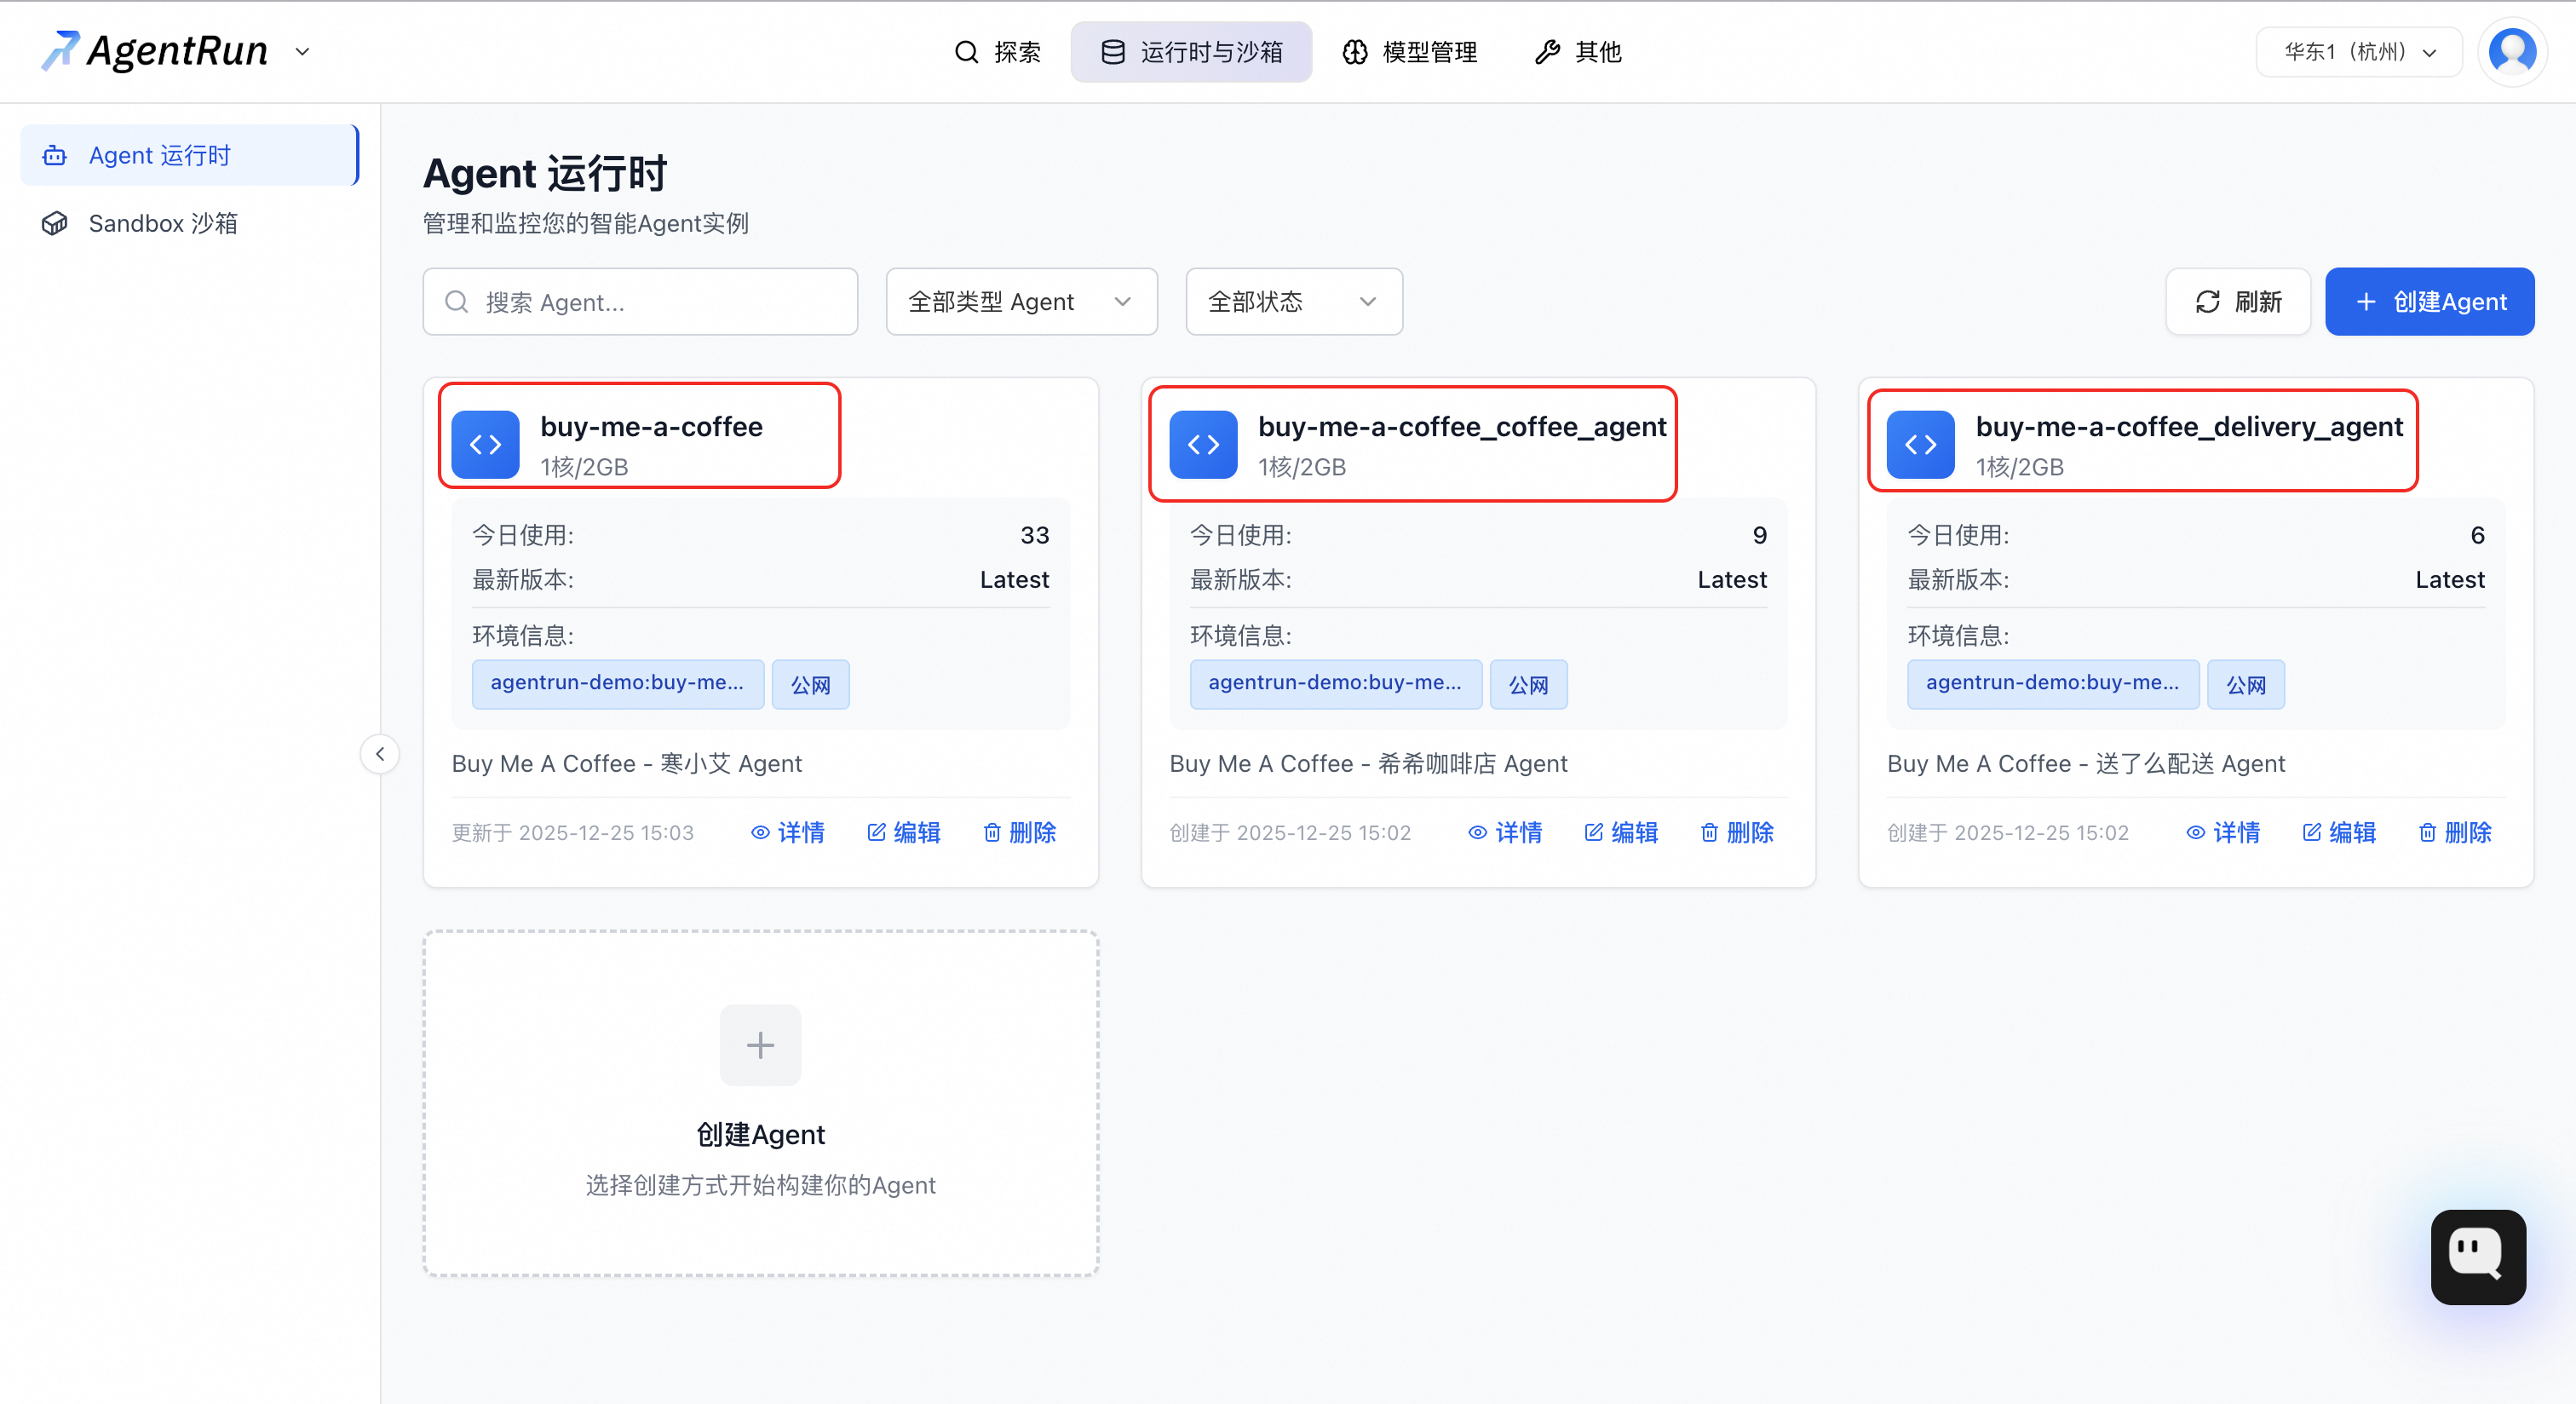Open the 全部状态 status filter

(1293, 301)
